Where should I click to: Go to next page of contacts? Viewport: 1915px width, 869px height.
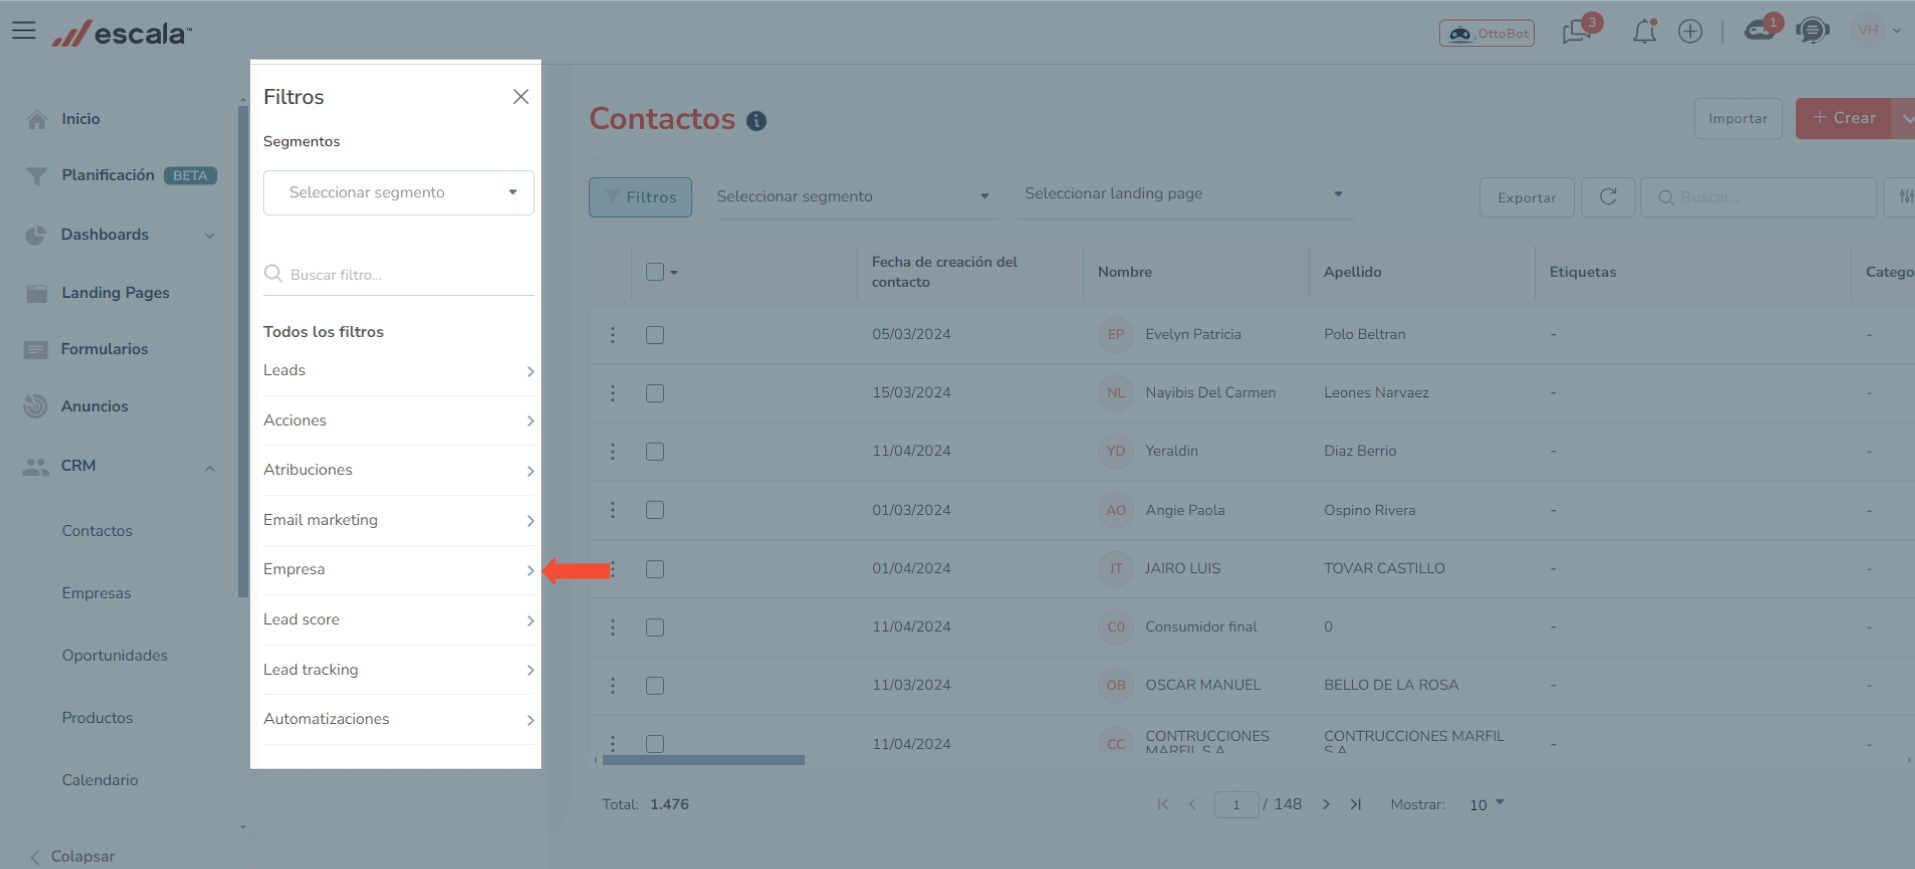1326,804
